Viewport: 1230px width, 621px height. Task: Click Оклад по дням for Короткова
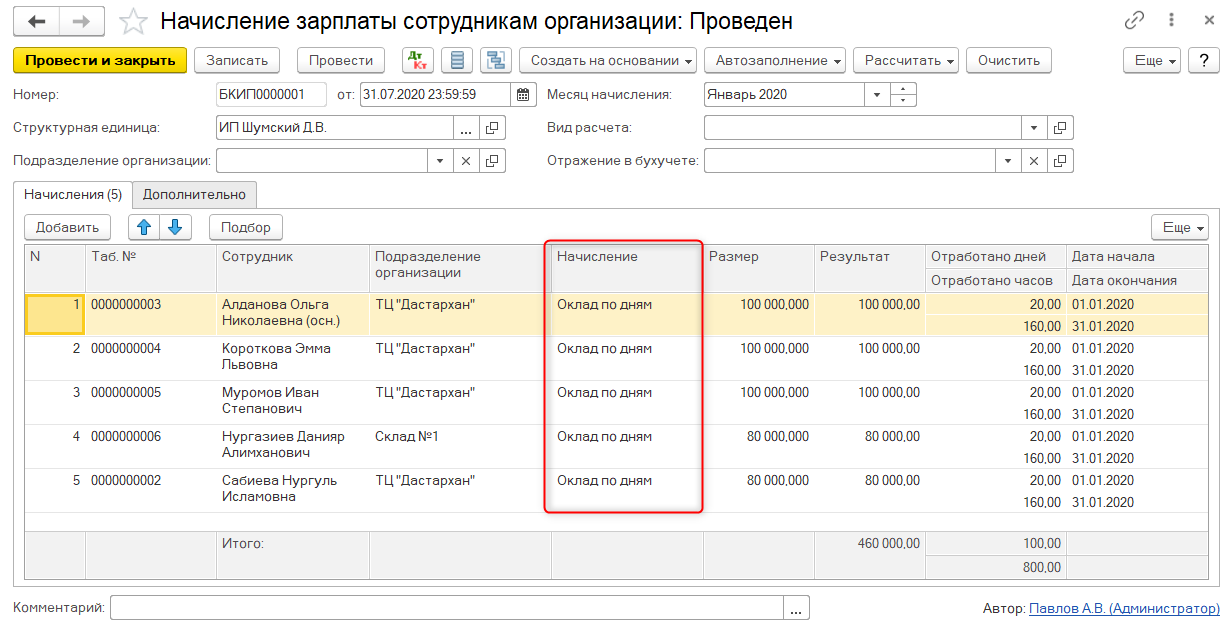(x=627, y=358)
